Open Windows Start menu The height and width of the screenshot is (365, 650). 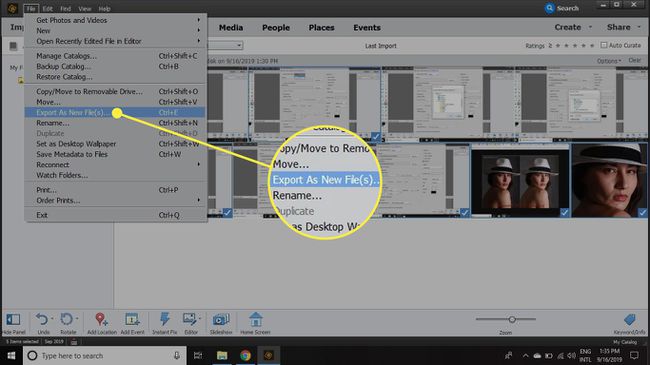coord(11,356)
